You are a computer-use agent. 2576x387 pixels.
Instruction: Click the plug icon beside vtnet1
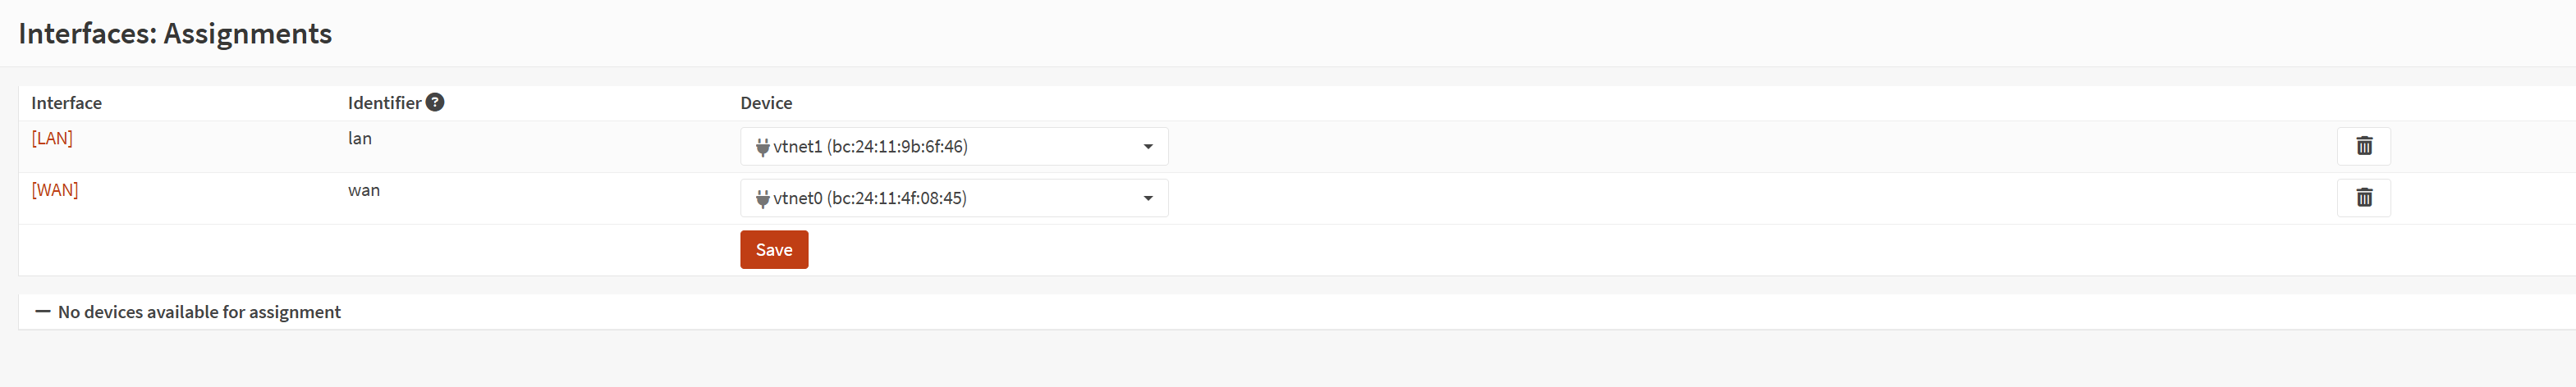pos(762,147)
